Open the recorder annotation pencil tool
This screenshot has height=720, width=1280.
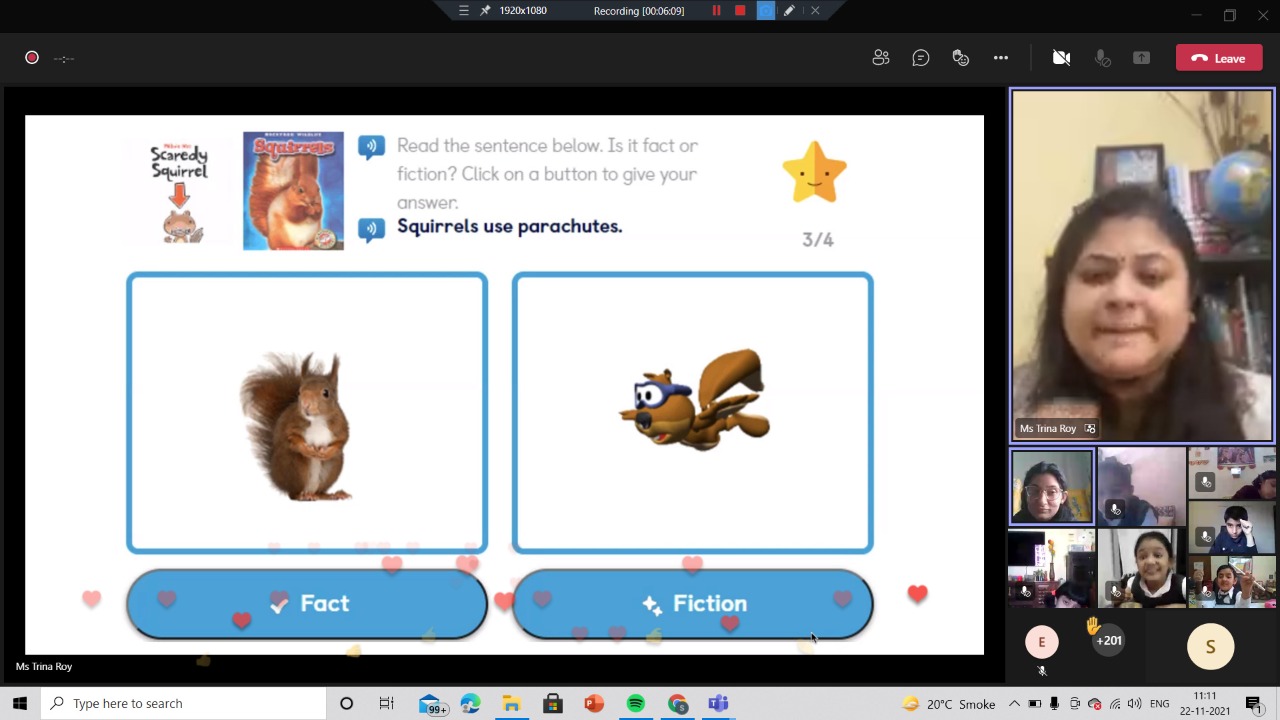(789, 10)
